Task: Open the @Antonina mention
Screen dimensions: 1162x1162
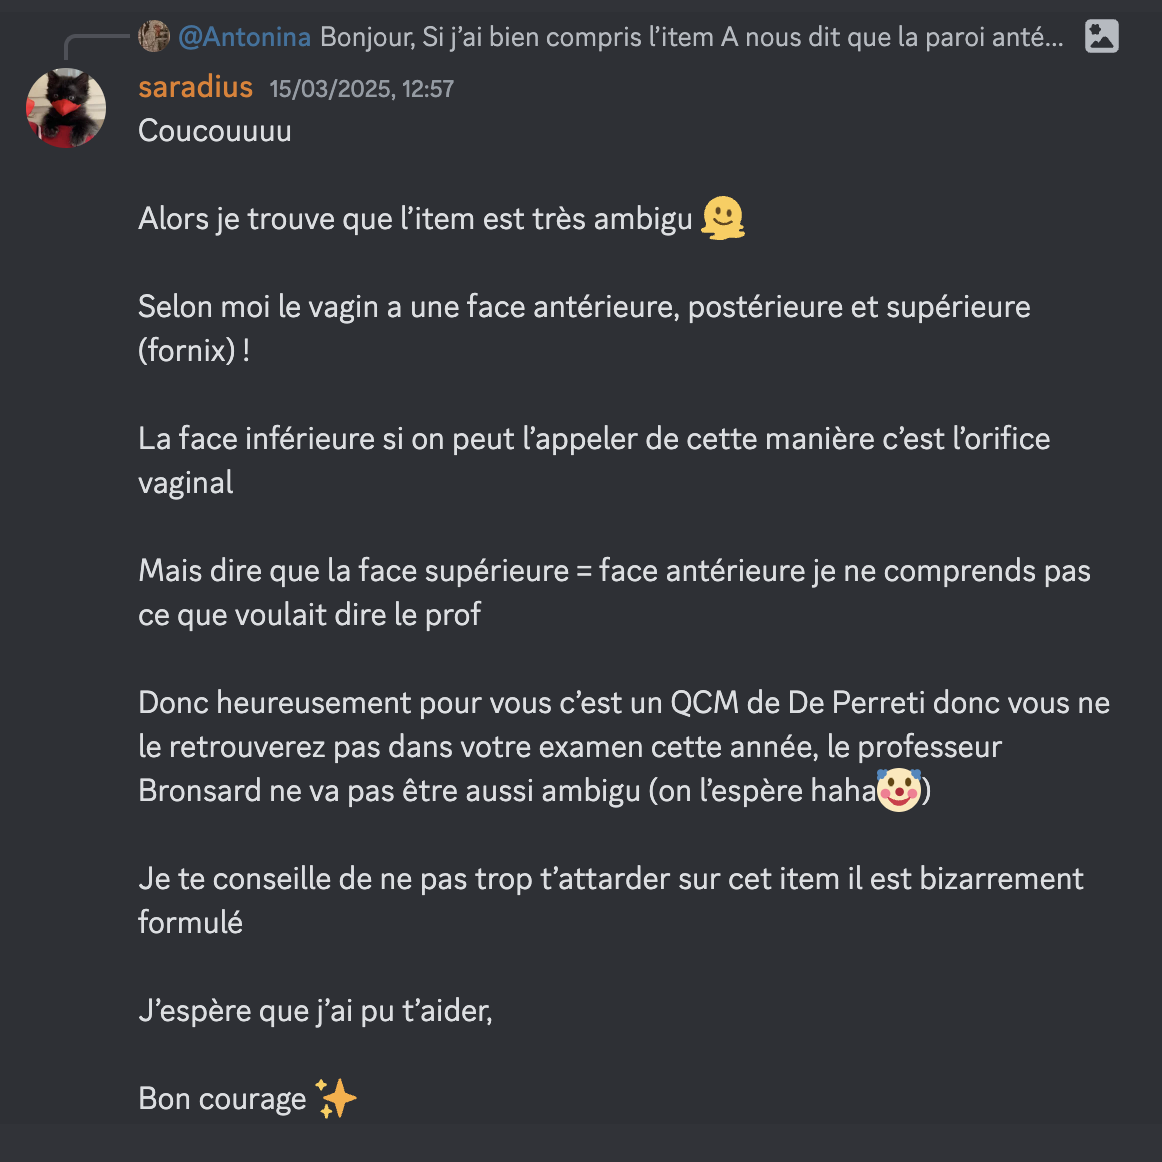Action: coord(245,36)
